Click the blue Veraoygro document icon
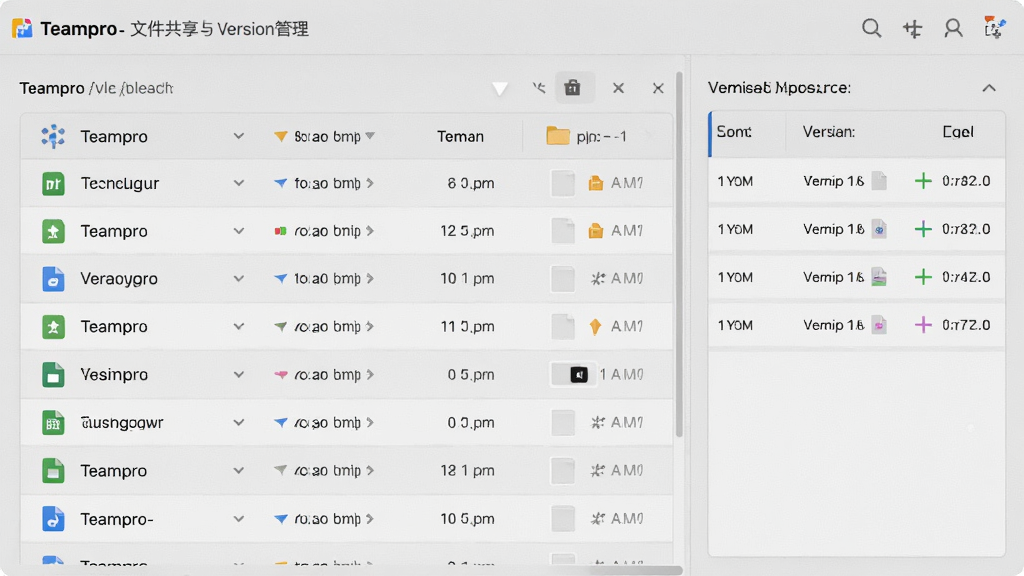 click(53, 279)
